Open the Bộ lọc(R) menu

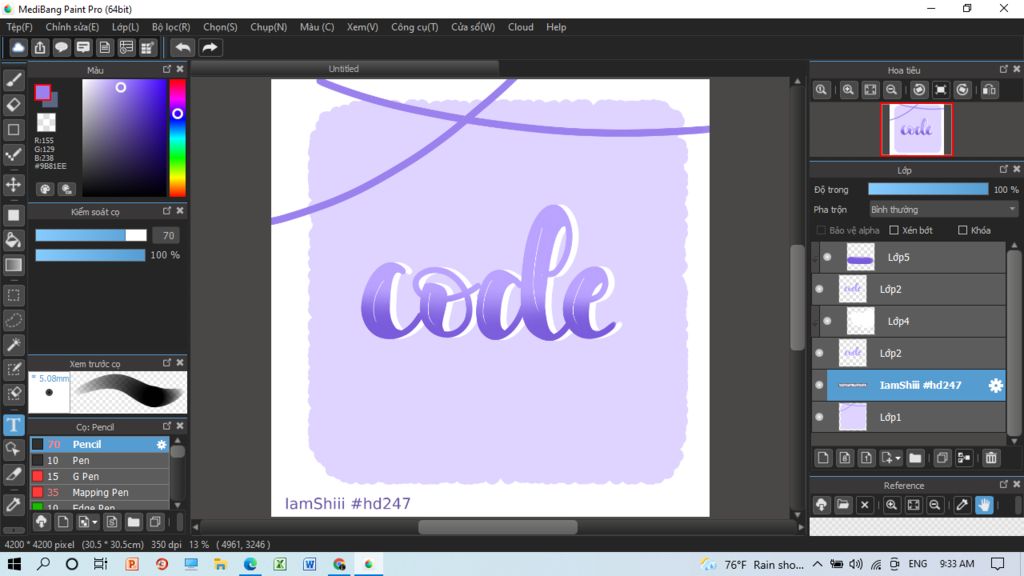pyautogui.click(x=171, y=27)
